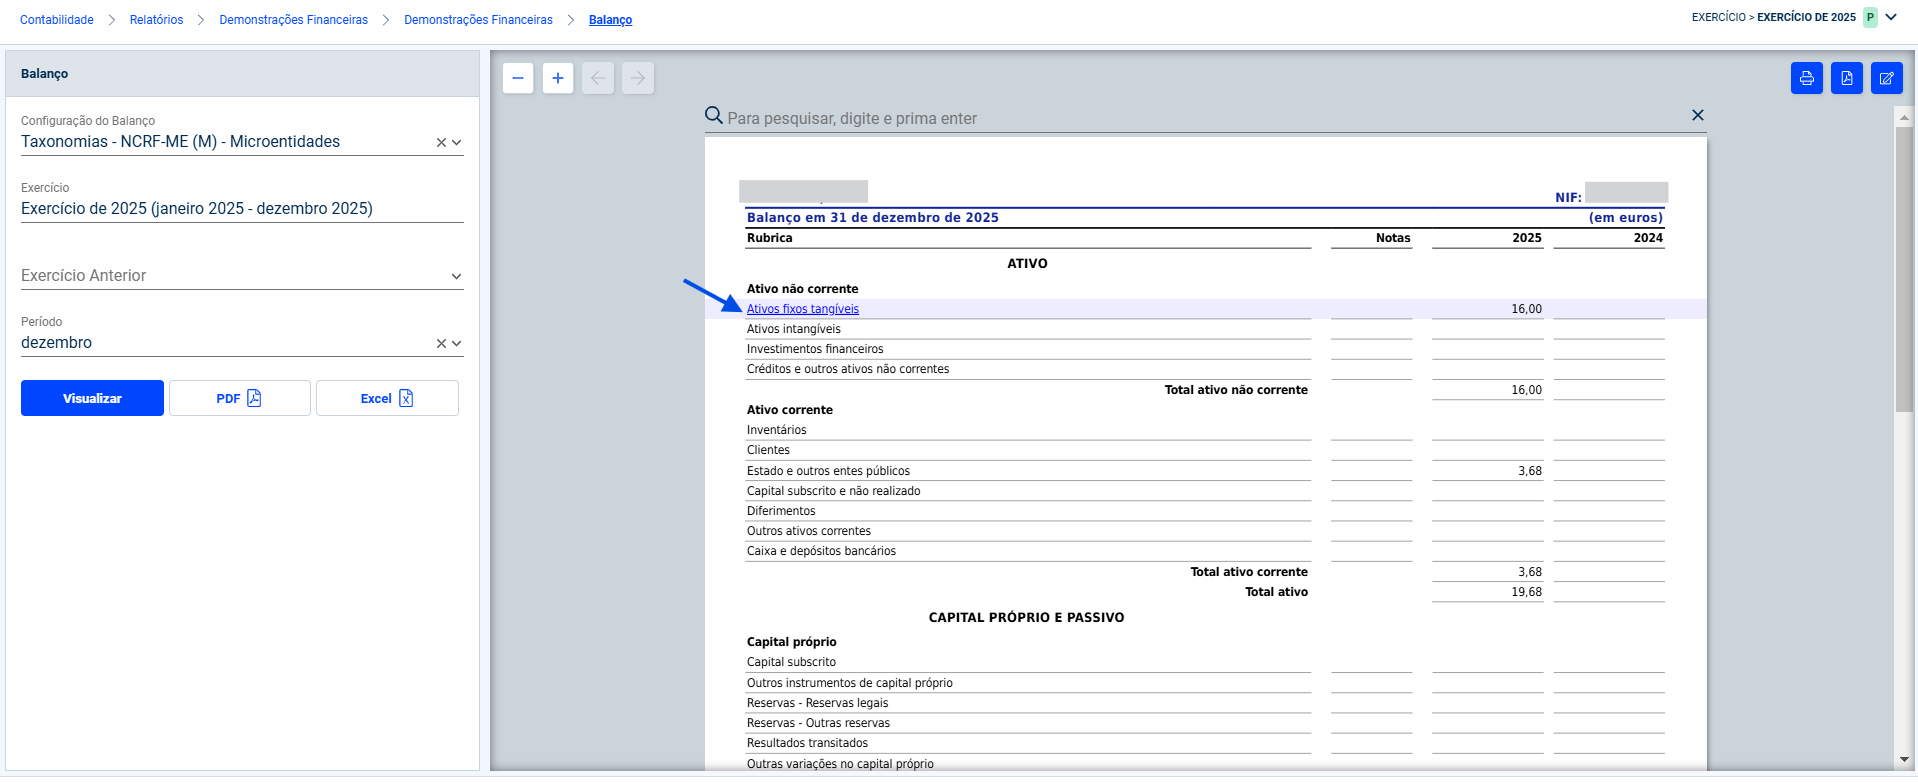Click Reservas - Reservas legais row
1918x782 pixels.
[1205, 703]
